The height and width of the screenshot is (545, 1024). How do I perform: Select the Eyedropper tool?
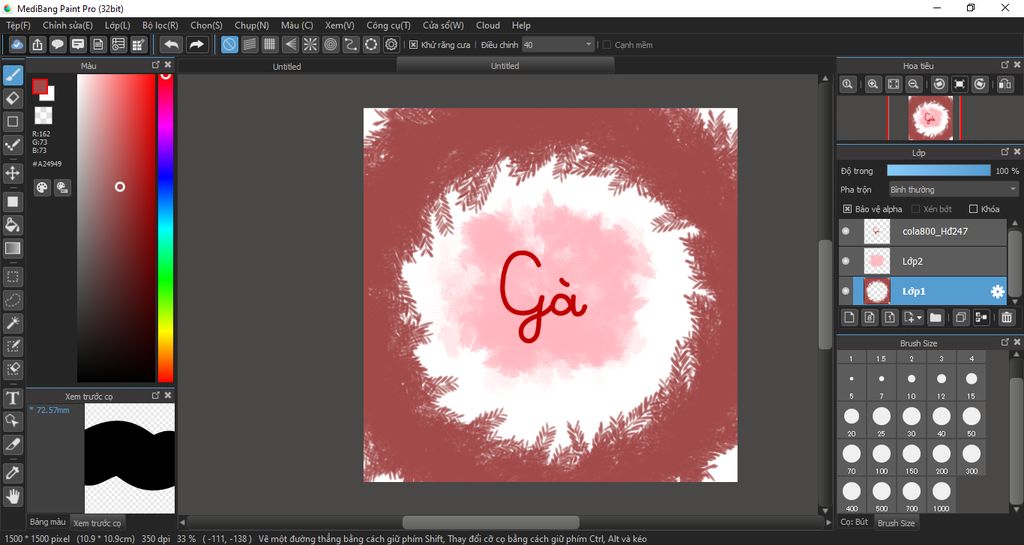12,473
